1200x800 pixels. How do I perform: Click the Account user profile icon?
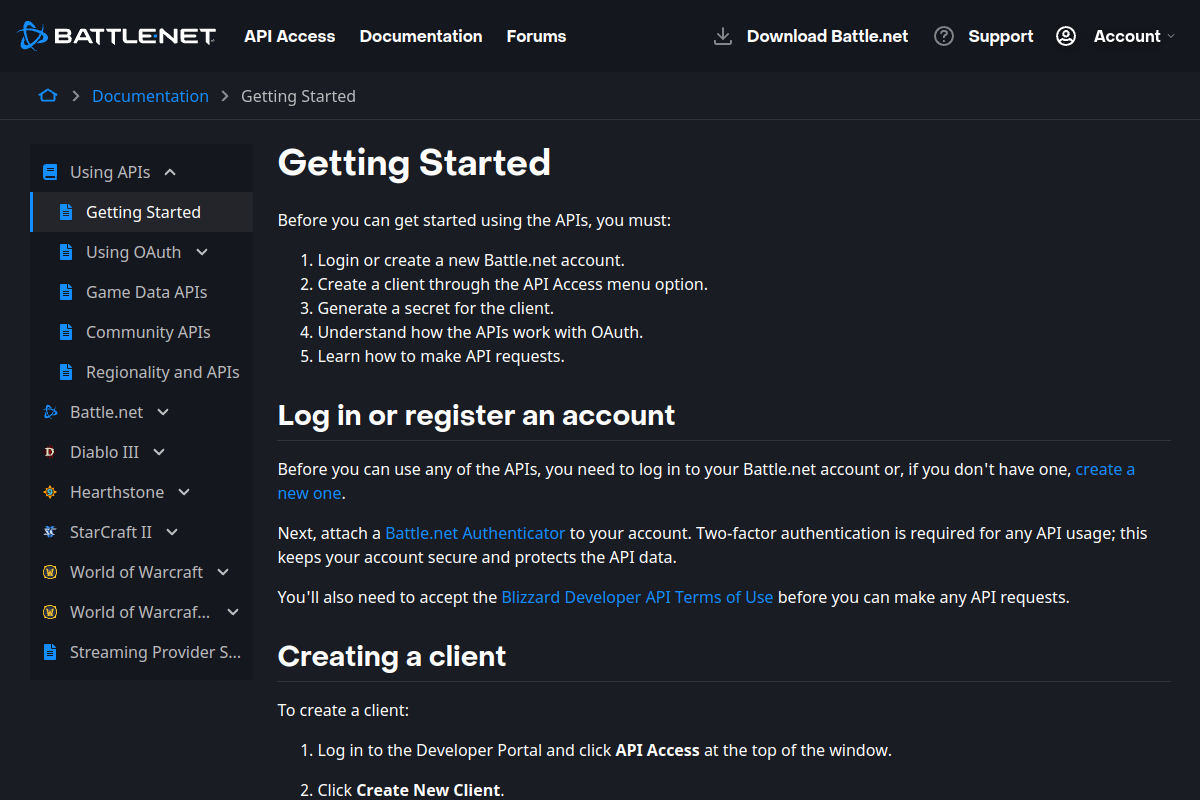tap(1066, 36)
